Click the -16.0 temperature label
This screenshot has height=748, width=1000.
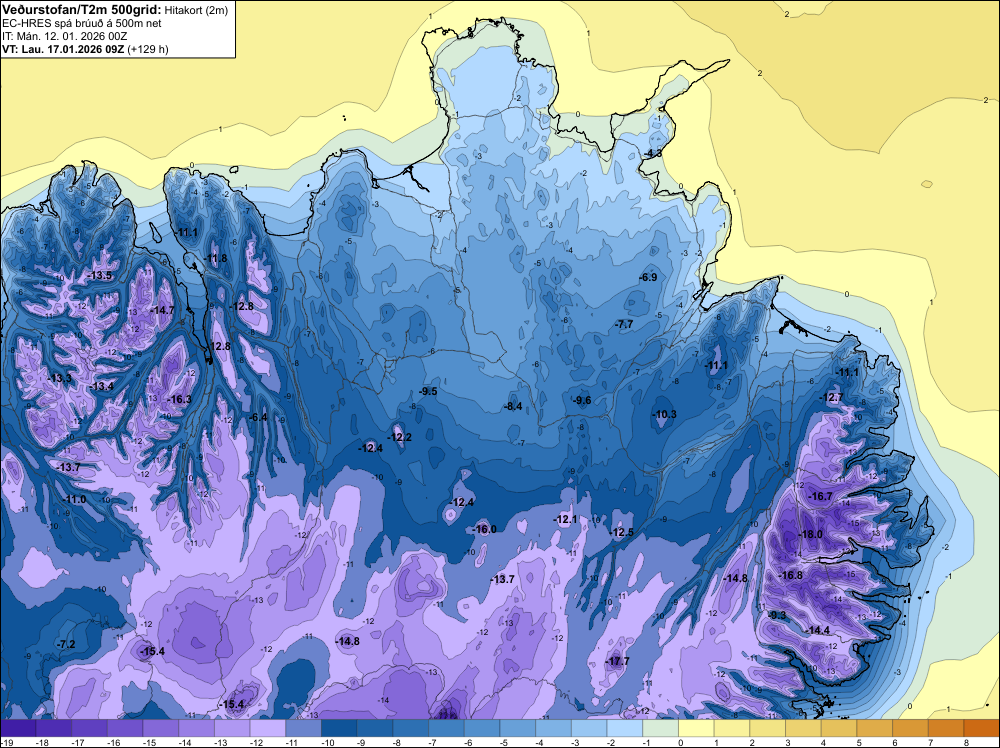click(x=484, y=529)
